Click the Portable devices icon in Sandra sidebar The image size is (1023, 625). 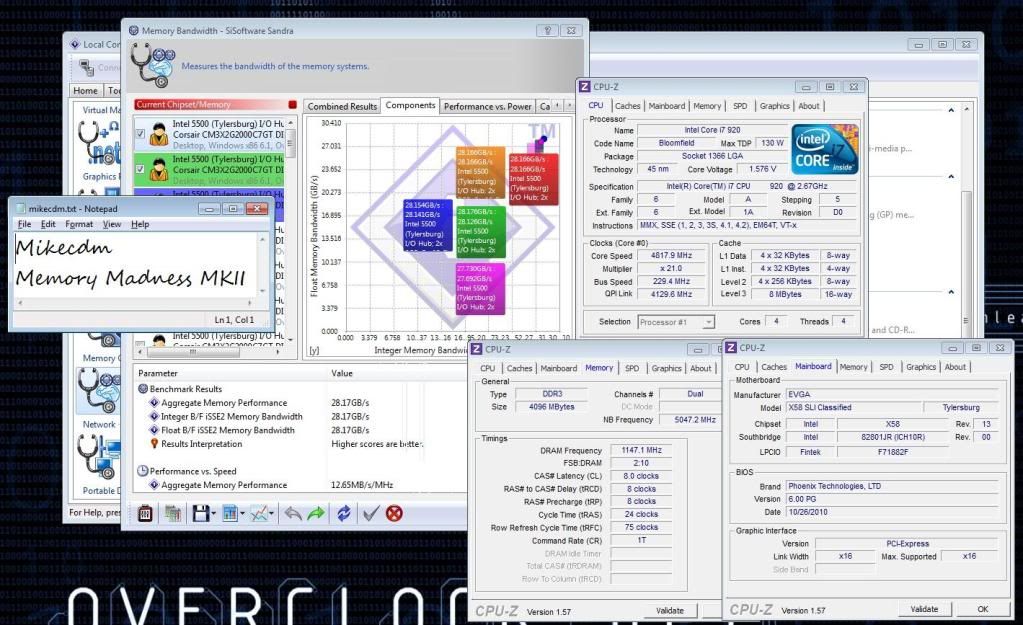pos(99,457)
